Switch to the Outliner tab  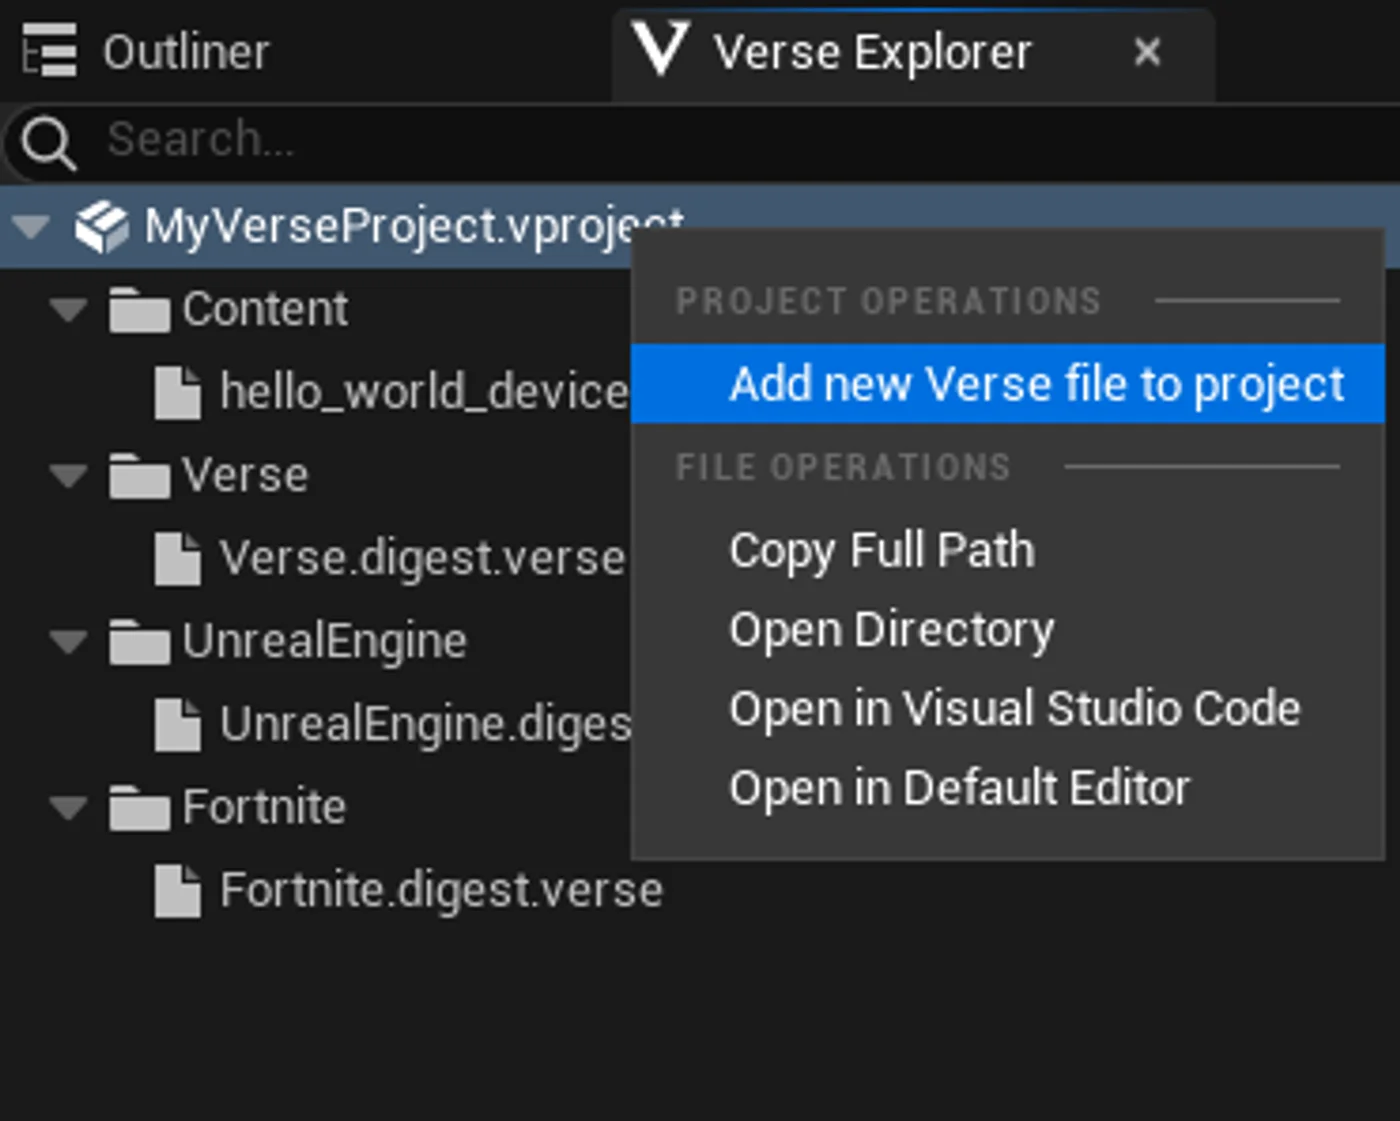tap(186, 52)
